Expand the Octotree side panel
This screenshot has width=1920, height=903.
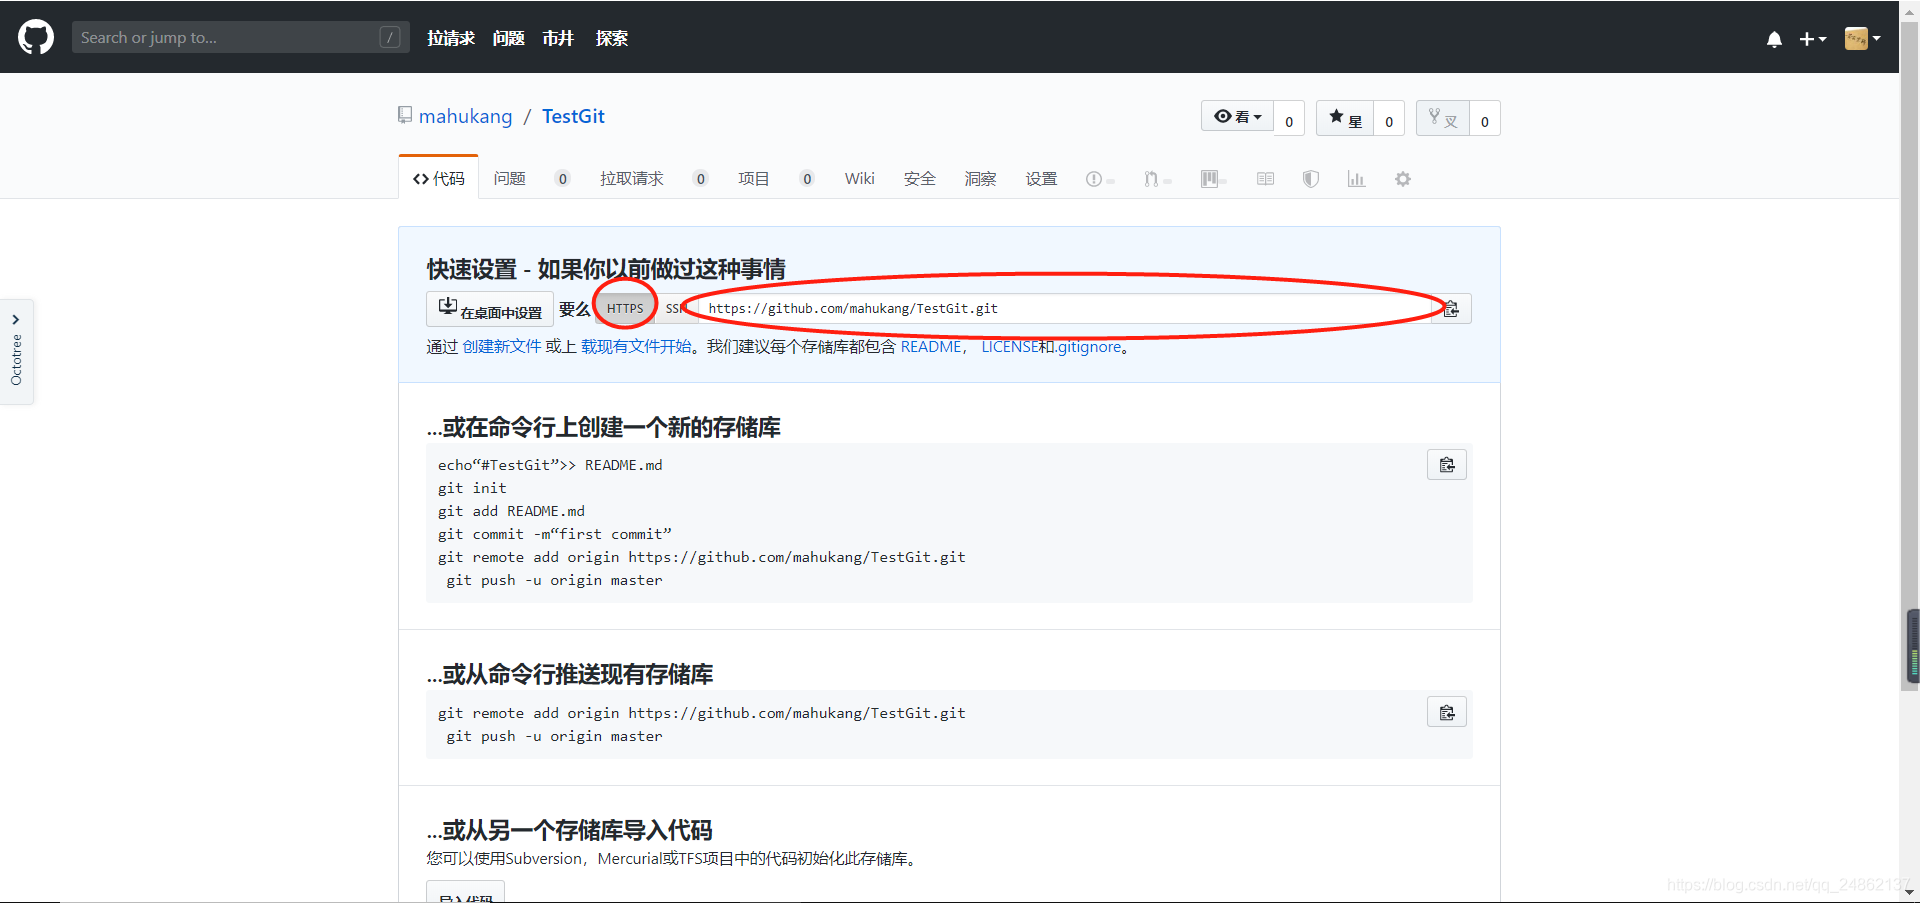(16, 352)
